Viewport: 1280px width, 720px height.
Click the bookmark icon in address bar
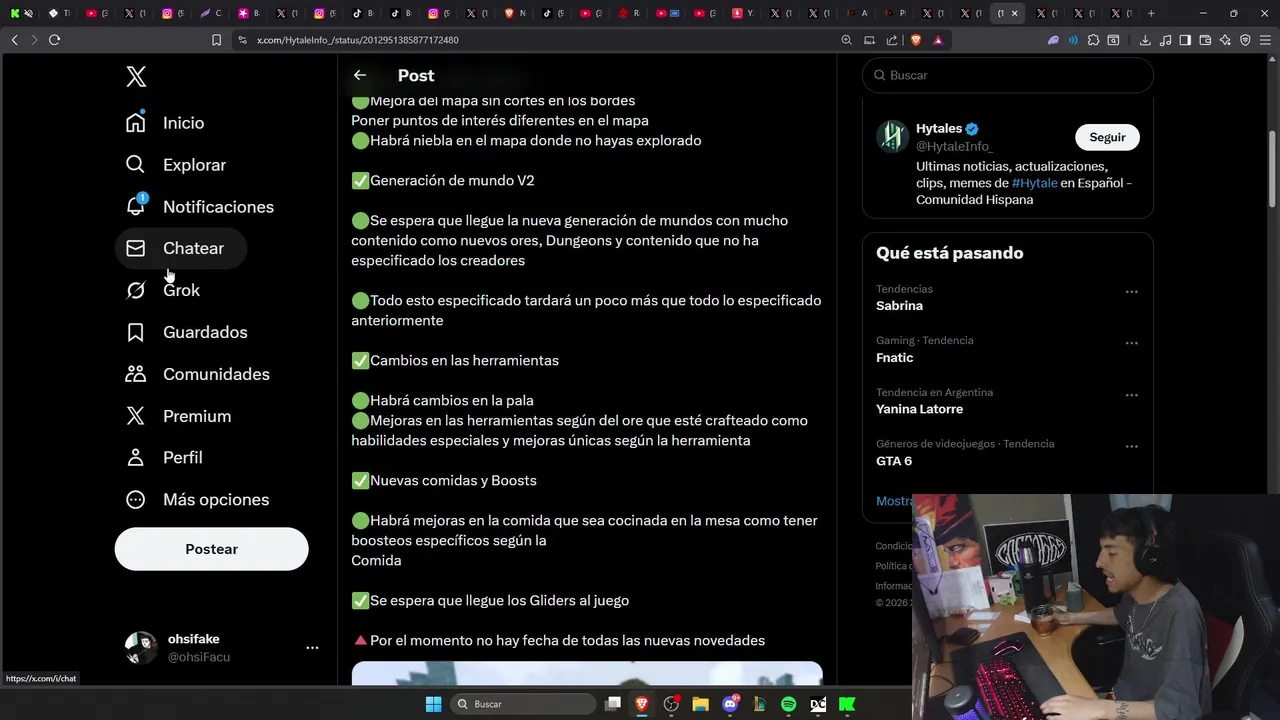216,40
